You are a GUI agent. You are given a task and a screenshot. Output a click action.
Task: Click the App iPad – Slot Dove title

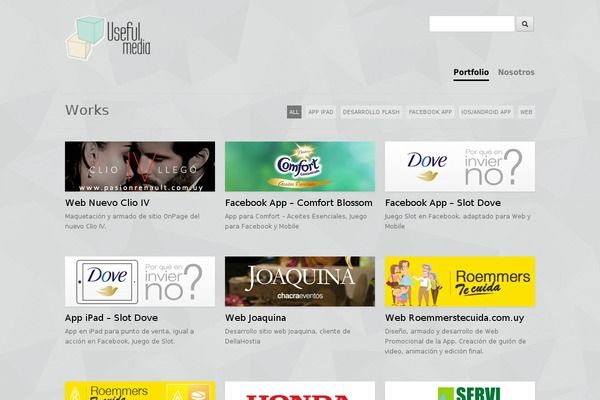111,318
